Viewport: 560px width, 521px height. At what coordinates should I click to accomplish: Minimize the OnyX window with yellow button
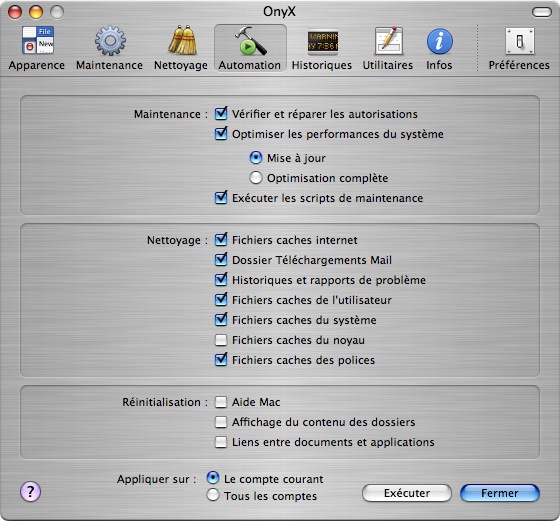click(x=36, y=12)
